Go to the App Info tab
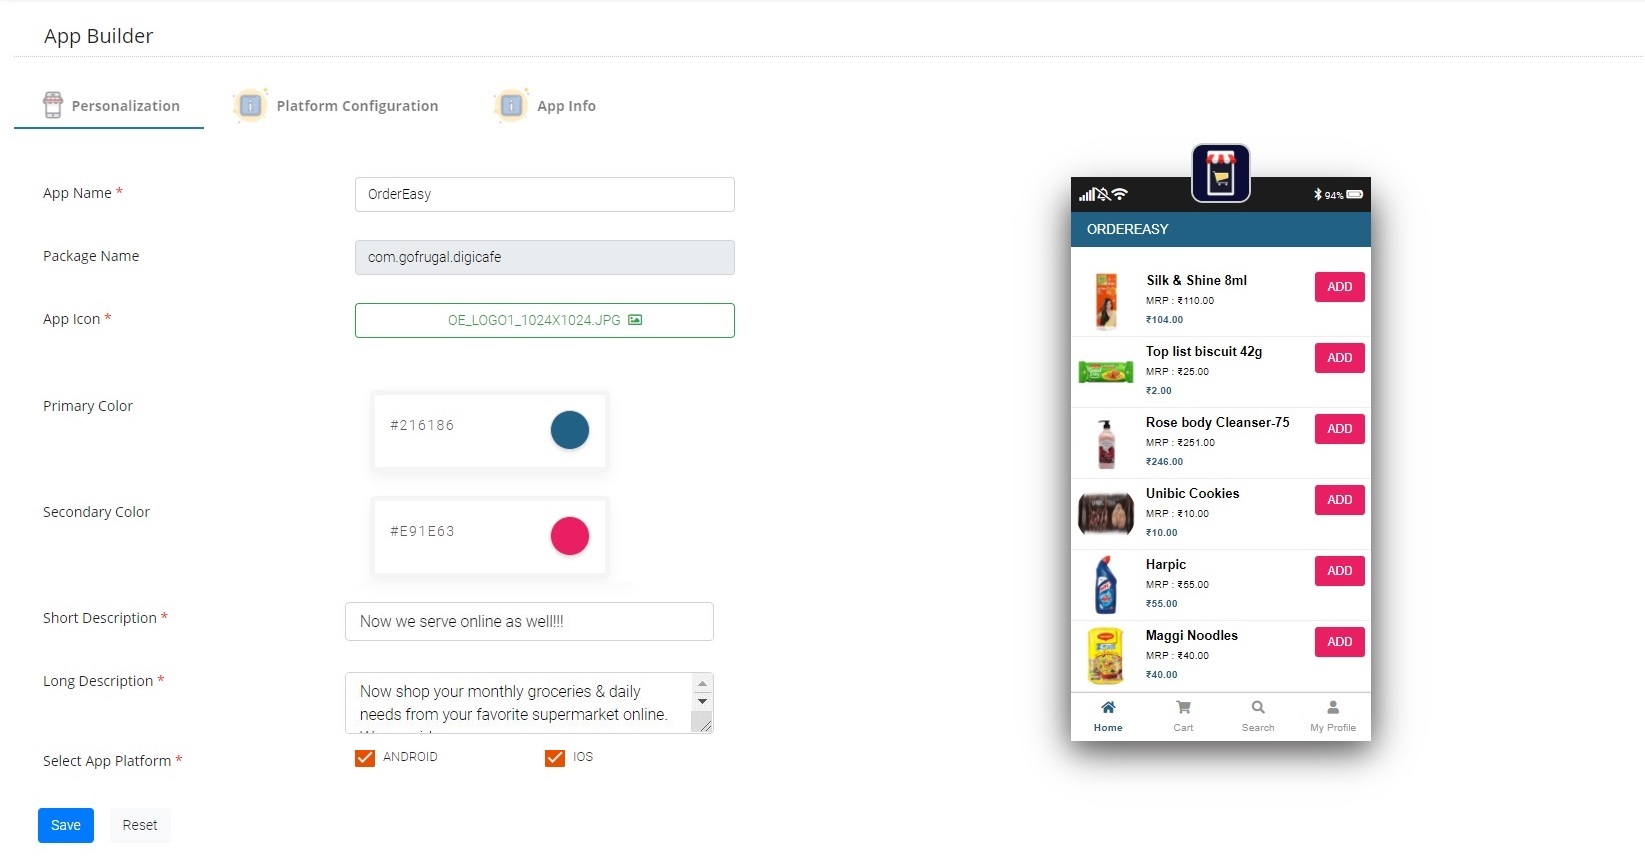Viewport: 1645px width, 860px height. 545,105
